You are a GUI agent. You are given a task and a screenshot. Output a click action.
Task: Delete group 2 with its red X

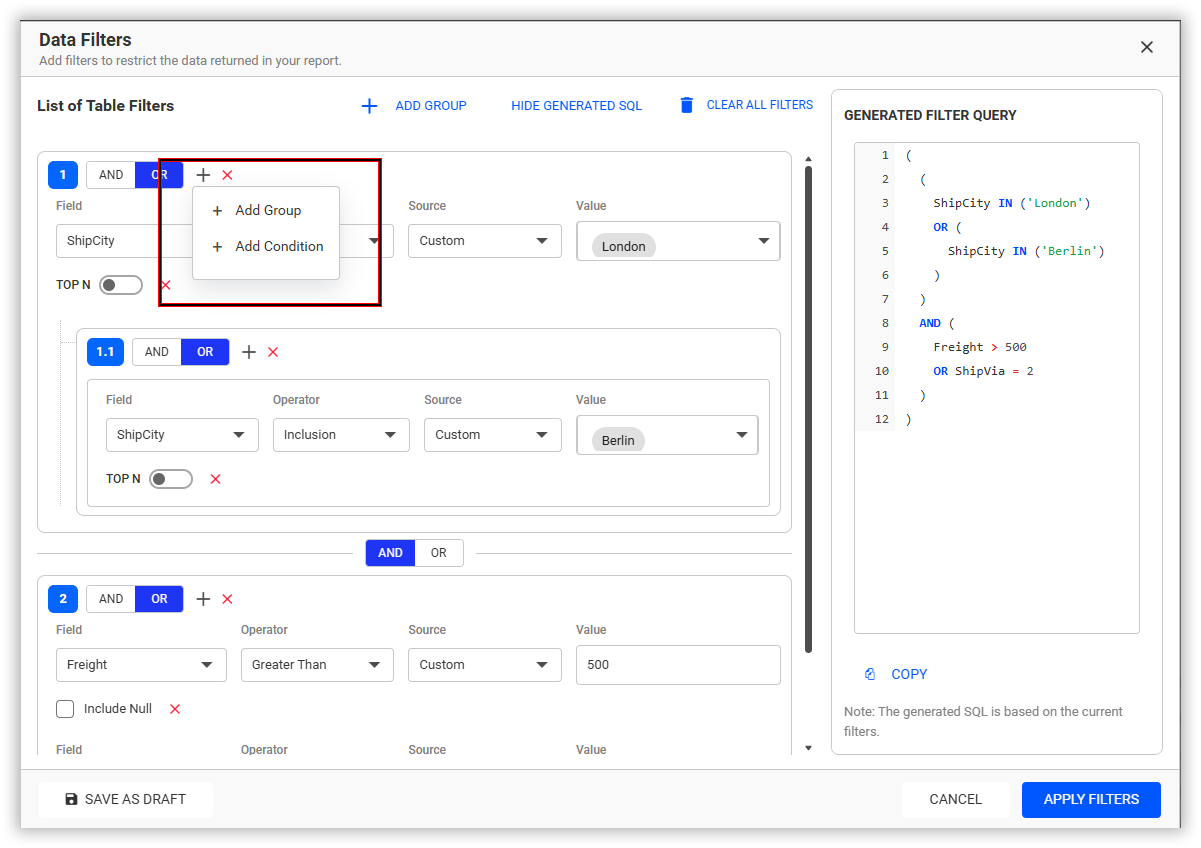tap(227, 599)
